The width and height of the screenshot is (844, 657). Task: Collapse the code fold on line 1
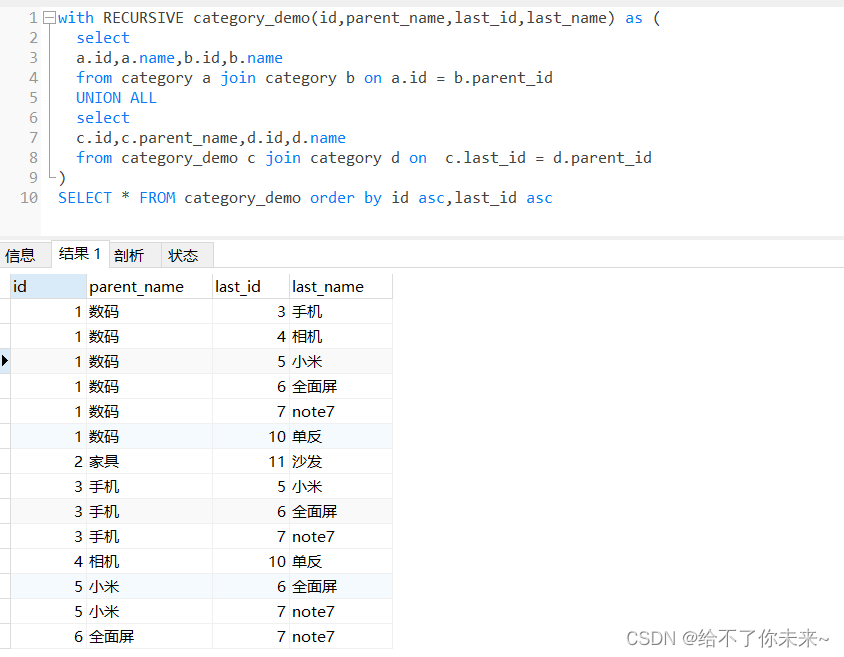49,18
